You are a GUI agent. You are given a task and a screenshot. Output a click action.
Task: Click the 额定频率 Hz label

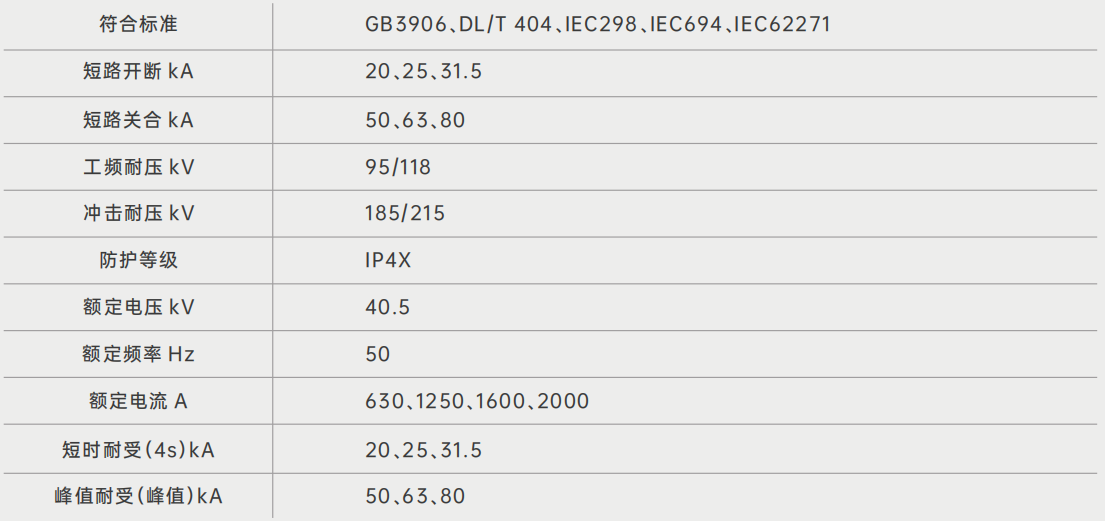click(x=138, y=355)
